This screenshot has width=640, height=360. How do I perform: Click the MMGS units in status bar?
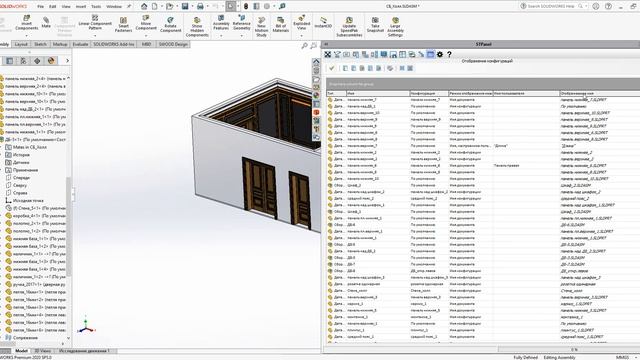click(x=622, y=357)
